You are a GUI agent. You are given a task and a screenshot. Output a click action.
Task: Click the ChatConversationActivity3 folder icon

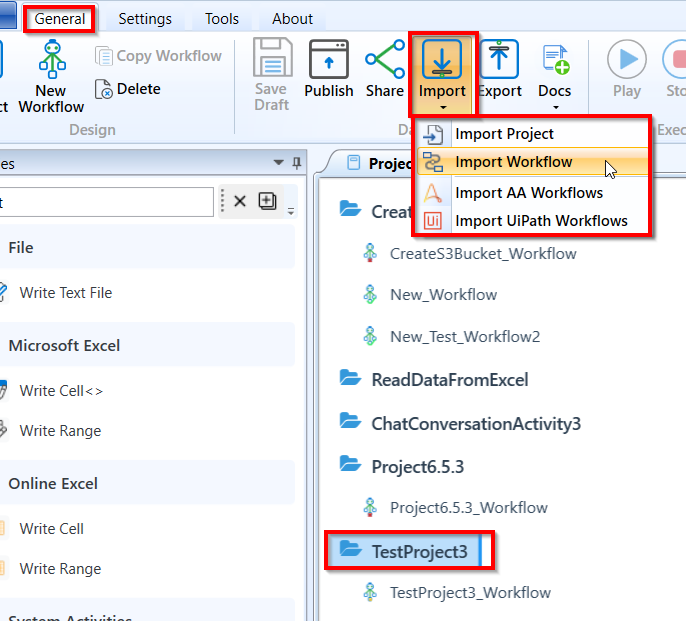(x=350, y=421)
